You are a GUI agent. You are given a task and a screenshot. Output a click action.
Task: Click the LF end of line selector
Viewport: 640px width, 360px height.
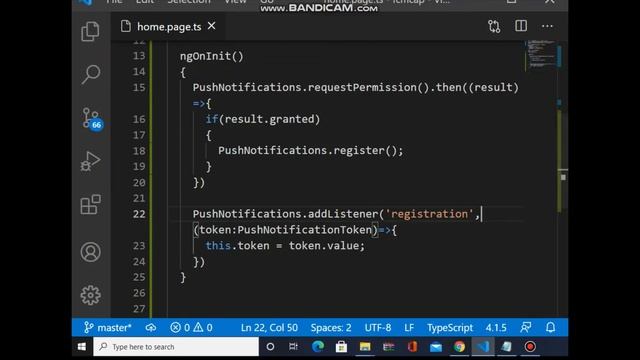click(x=409, y=327)
